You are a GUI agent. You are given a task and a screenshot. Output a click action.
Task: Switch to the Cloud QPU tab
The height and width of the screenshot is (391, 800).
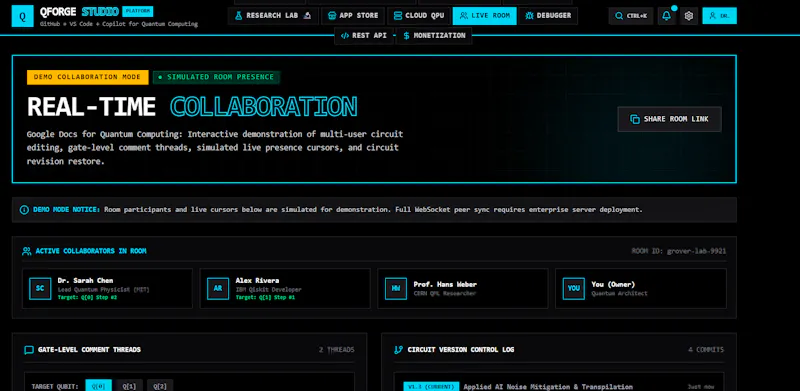click(x=418, y=16)
